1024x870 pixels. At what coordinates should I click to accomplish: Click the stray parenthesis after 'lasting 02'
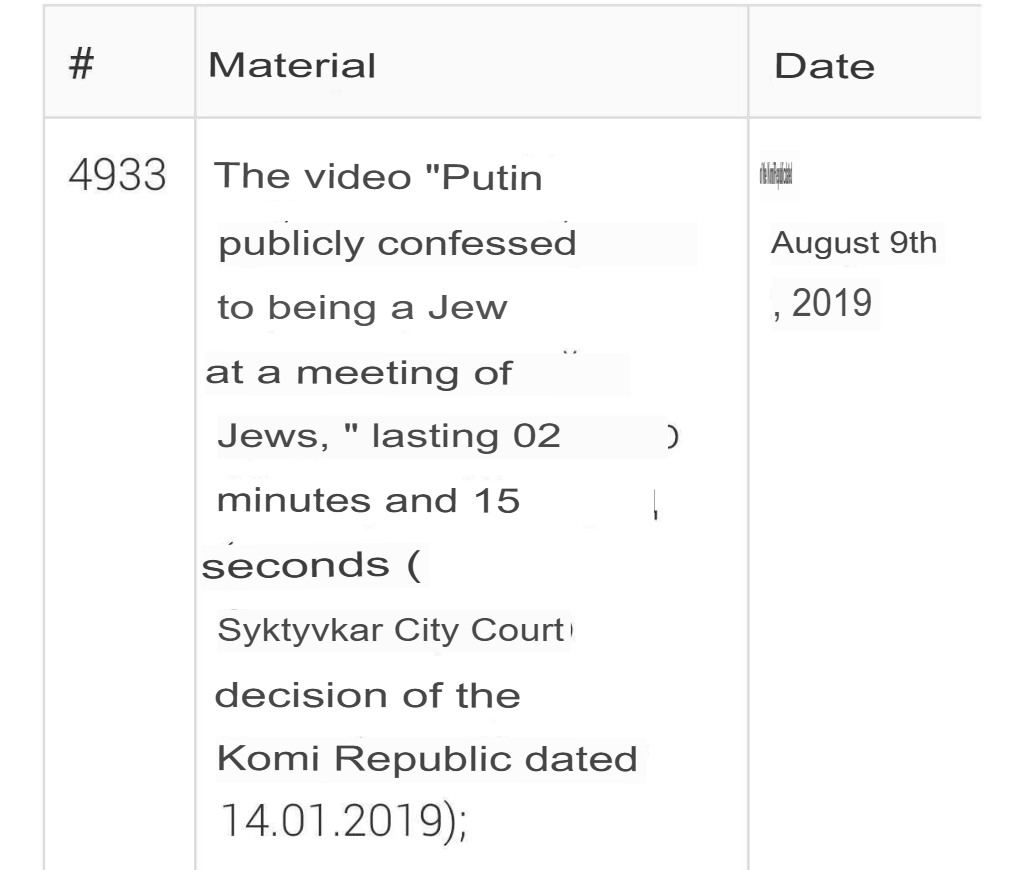[x=673, y=436]
